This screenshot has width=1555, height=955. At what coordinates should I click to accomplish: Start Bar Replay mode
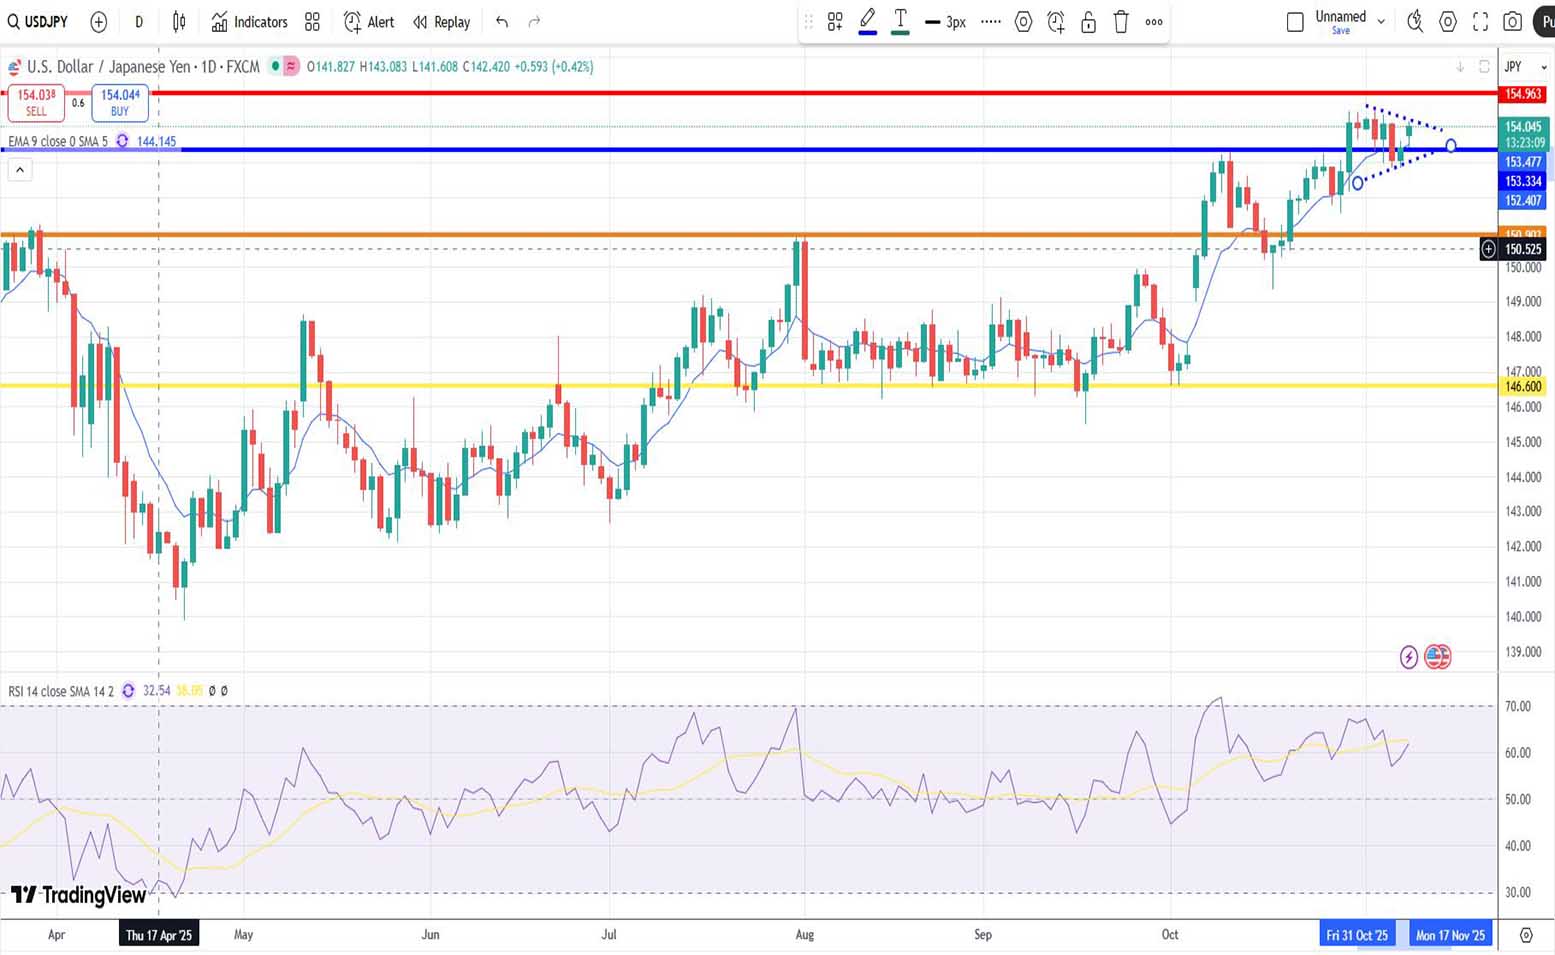(441, 22)
